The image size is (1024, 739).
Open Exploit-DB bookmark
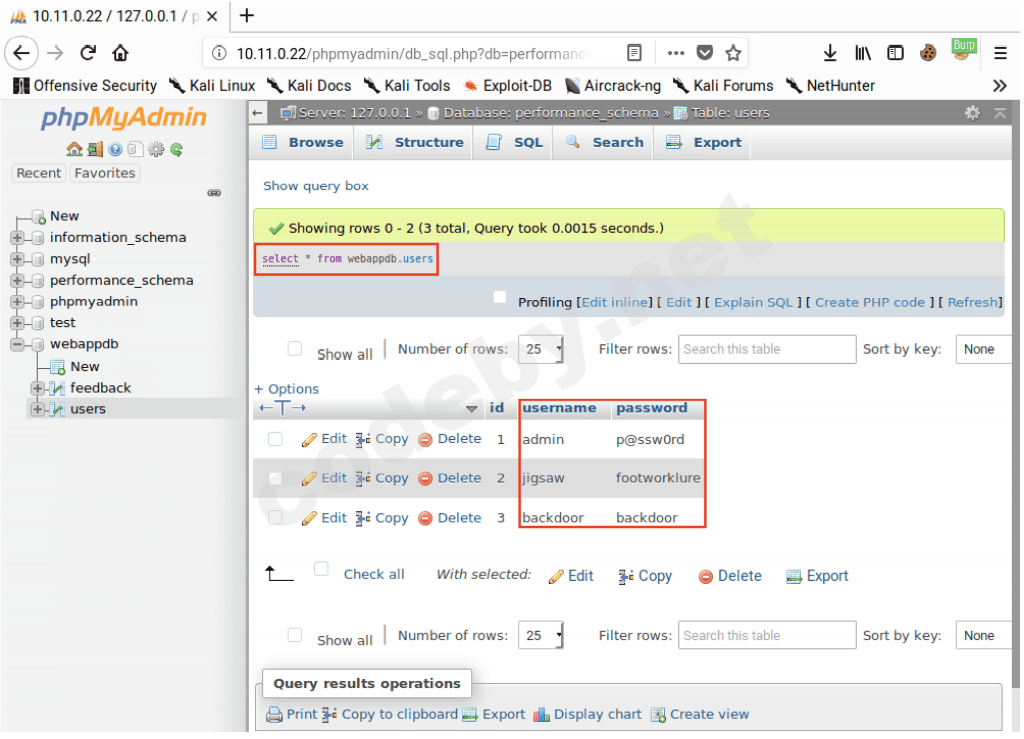coord(508,86)
